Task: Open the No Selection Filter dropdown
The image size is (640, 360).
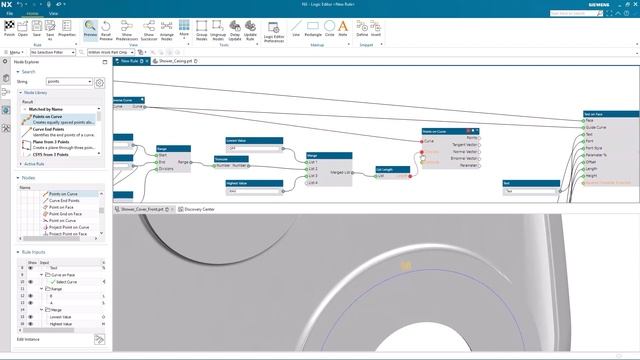Action: coord(53,52)
